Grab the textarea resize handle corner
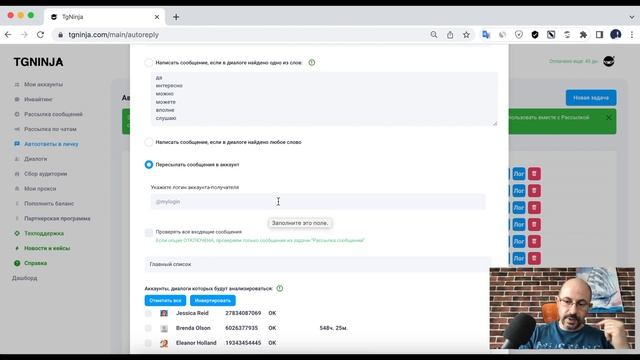This screenshot has height=360, width=640. pos(495,123)
